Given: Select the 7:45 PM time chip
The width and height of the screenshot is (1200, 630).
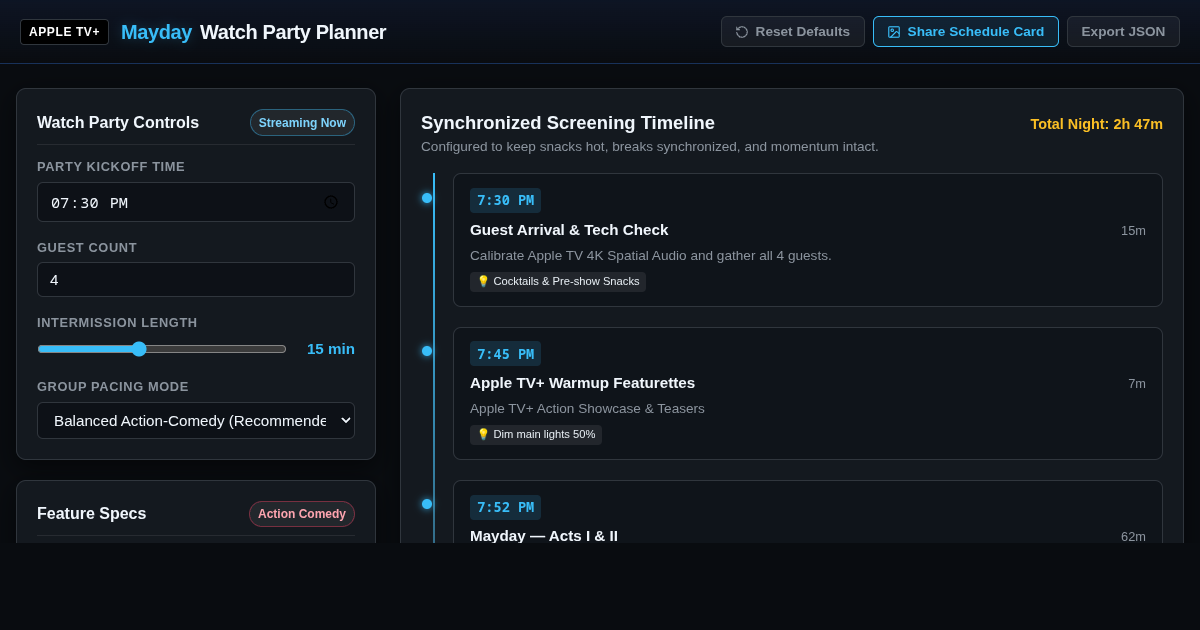Looking at the screenshot, I should click(505, 354).
